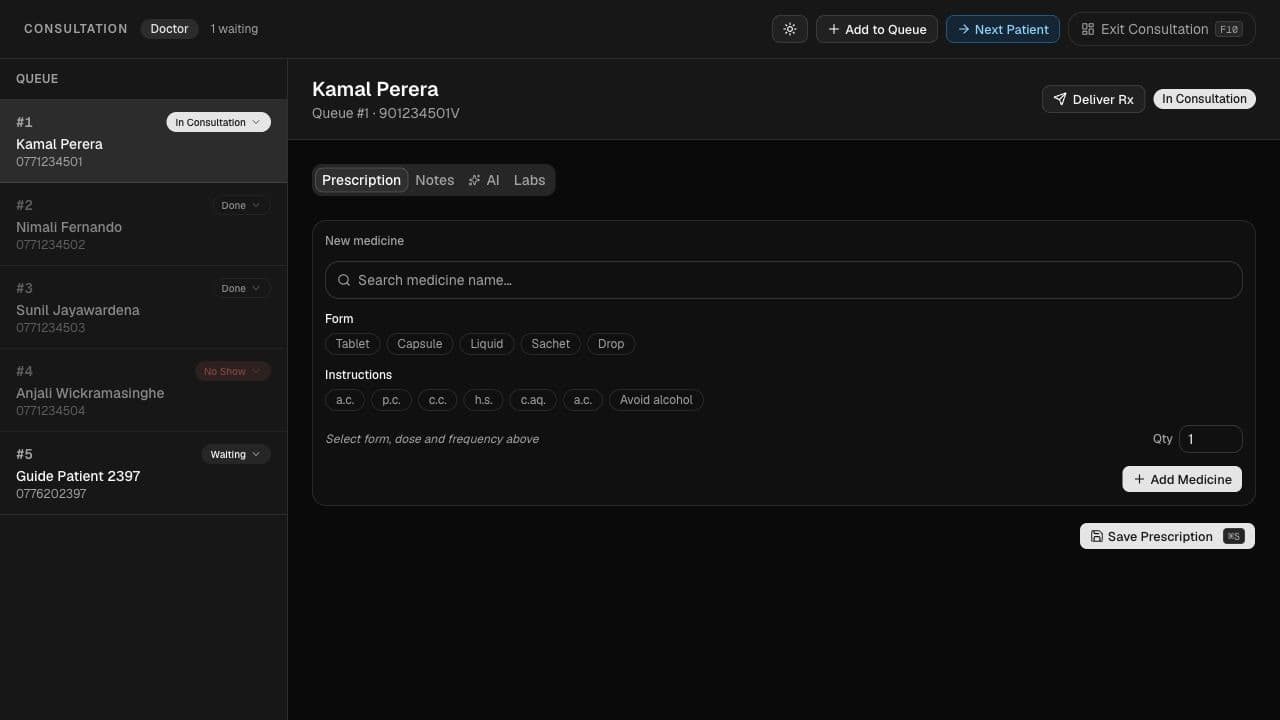Click the Deliver Rx button
1280x720 pixels.
coord(1093,99)
